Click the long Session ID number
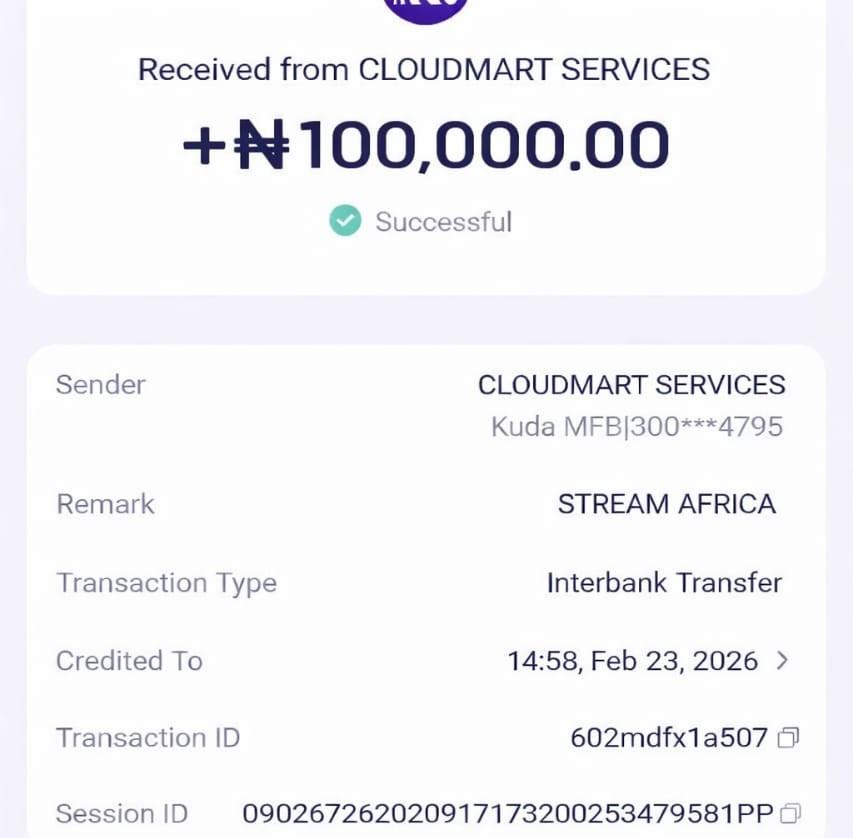Image resolution: width=853 pixels, height=838 pixels. pos(508,813)
